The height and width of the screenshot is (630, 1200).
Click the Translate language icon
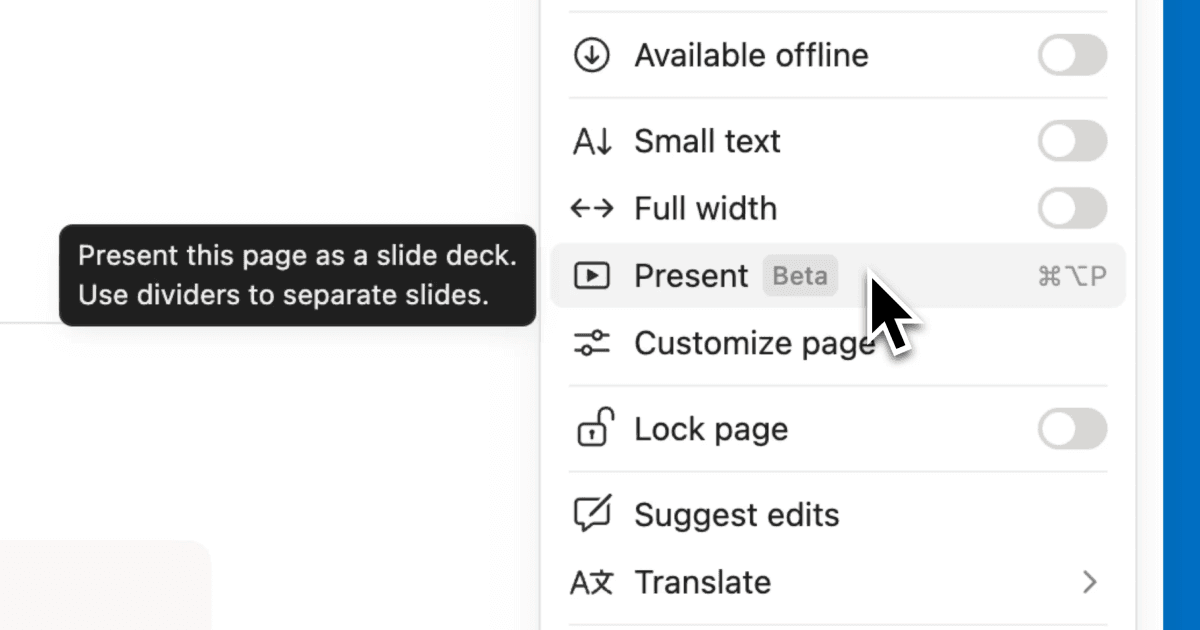coord(592,582)
